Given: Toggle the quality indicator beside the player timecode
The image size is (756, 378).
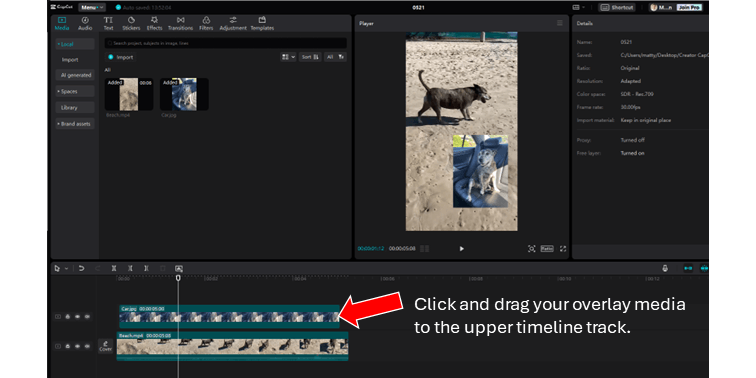Looking at the screenshot, I should 424,249.
